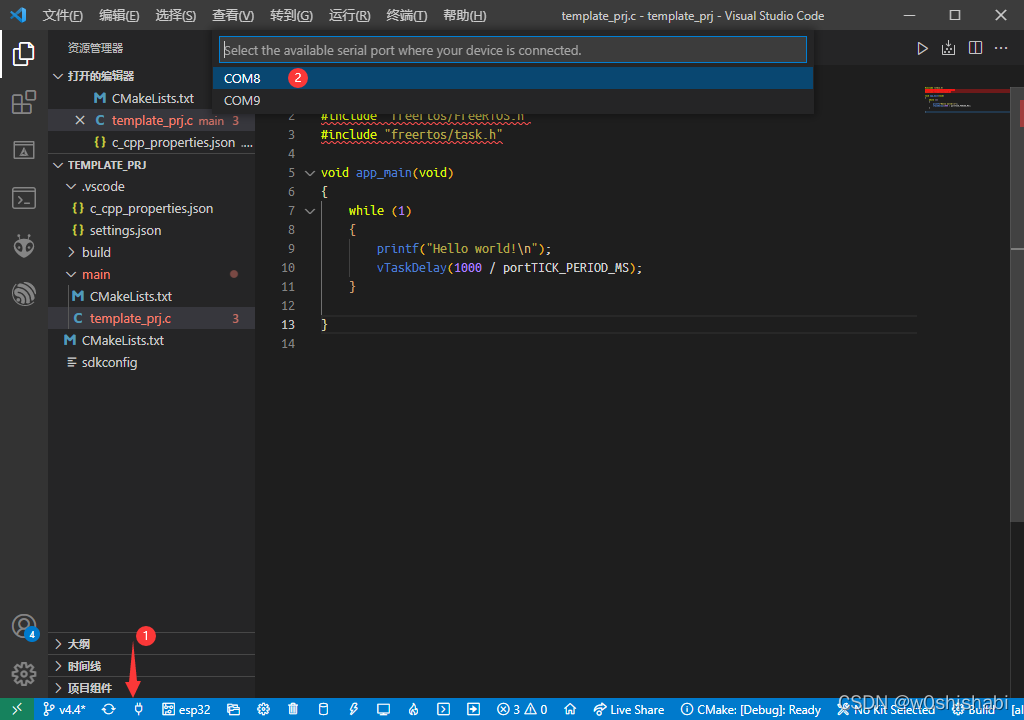Open the Manage gear icon in activity bar
1024x720 pixels.
(x=24, y=674)
